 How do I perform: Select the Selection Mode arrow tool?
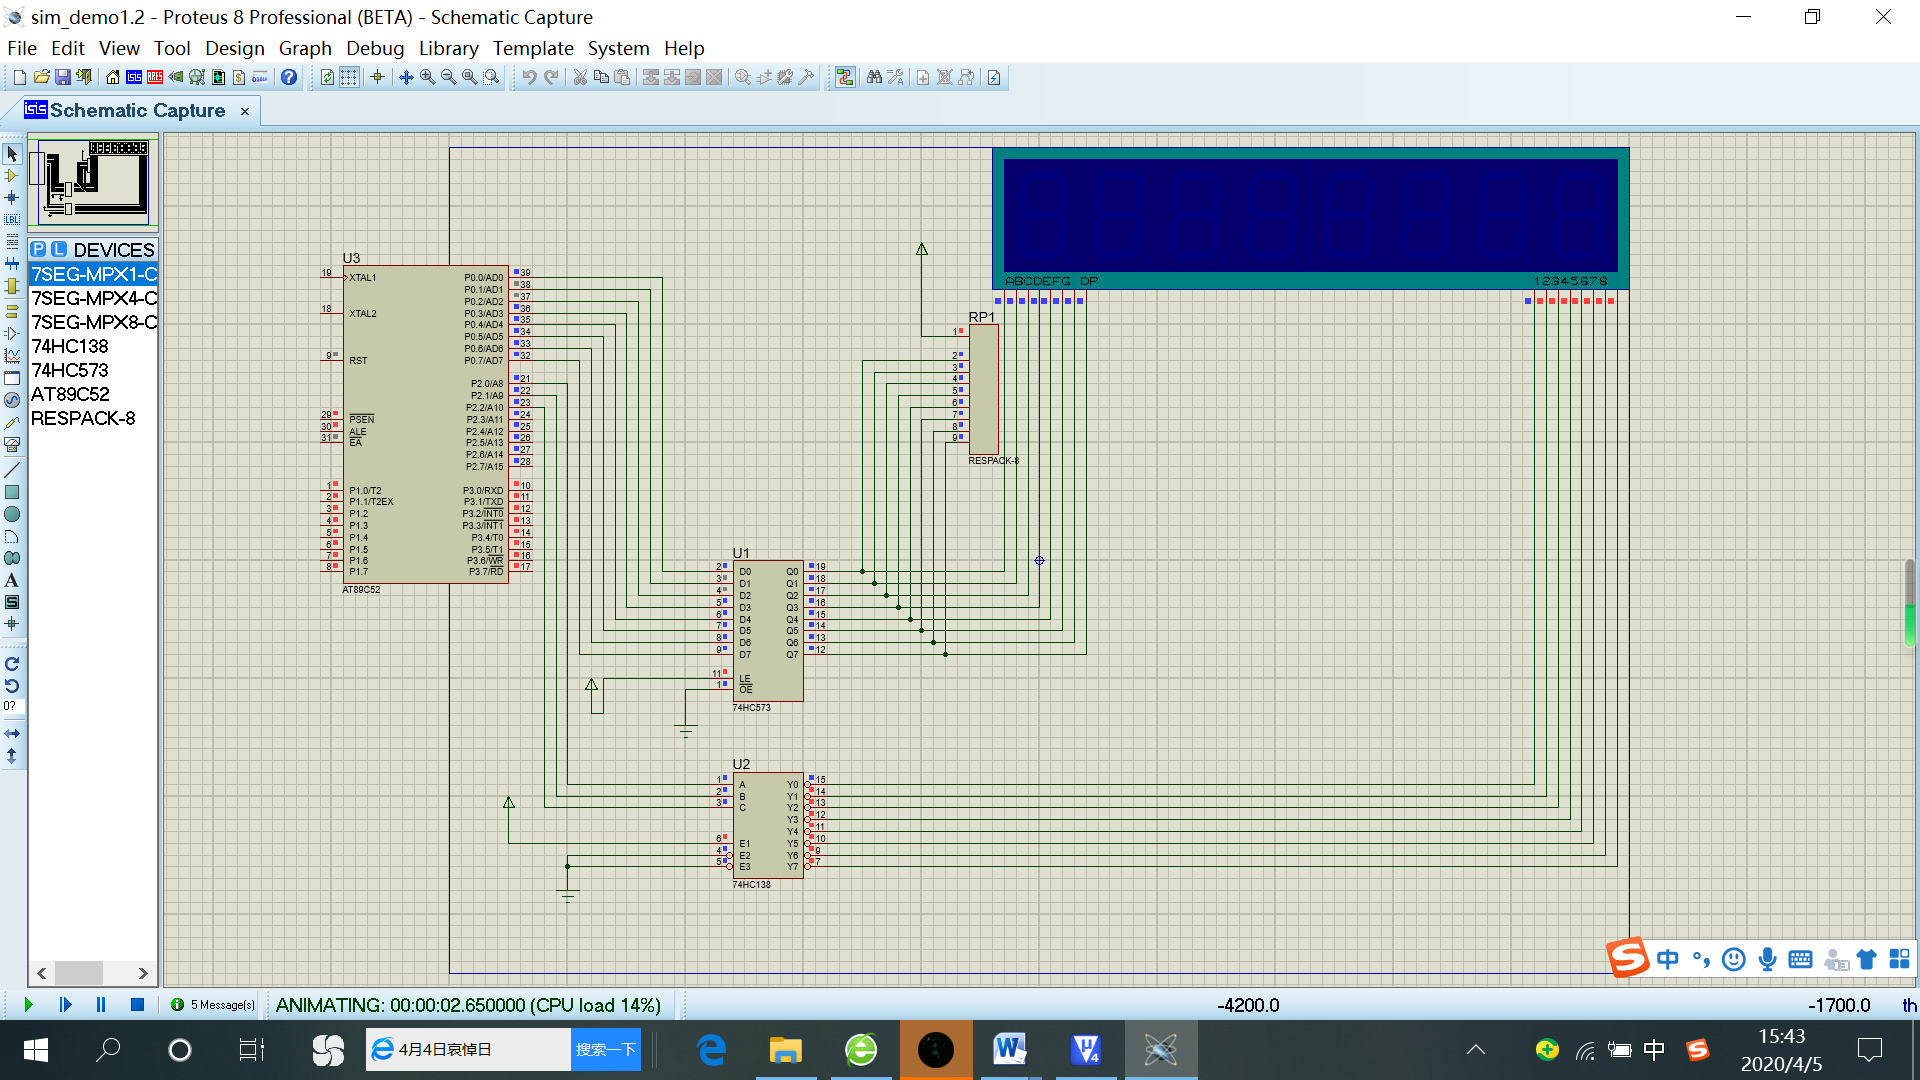[x=12, y=154]
